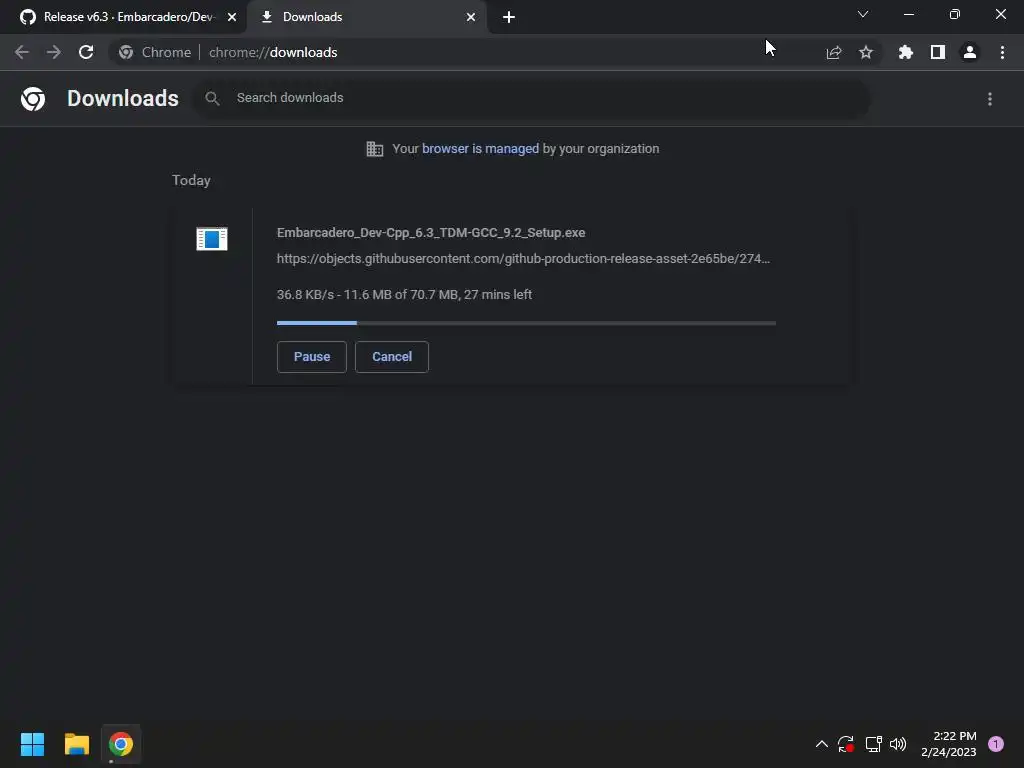
Task: Click the Chrome logo beside Downloads title
Action: [33, 99]
